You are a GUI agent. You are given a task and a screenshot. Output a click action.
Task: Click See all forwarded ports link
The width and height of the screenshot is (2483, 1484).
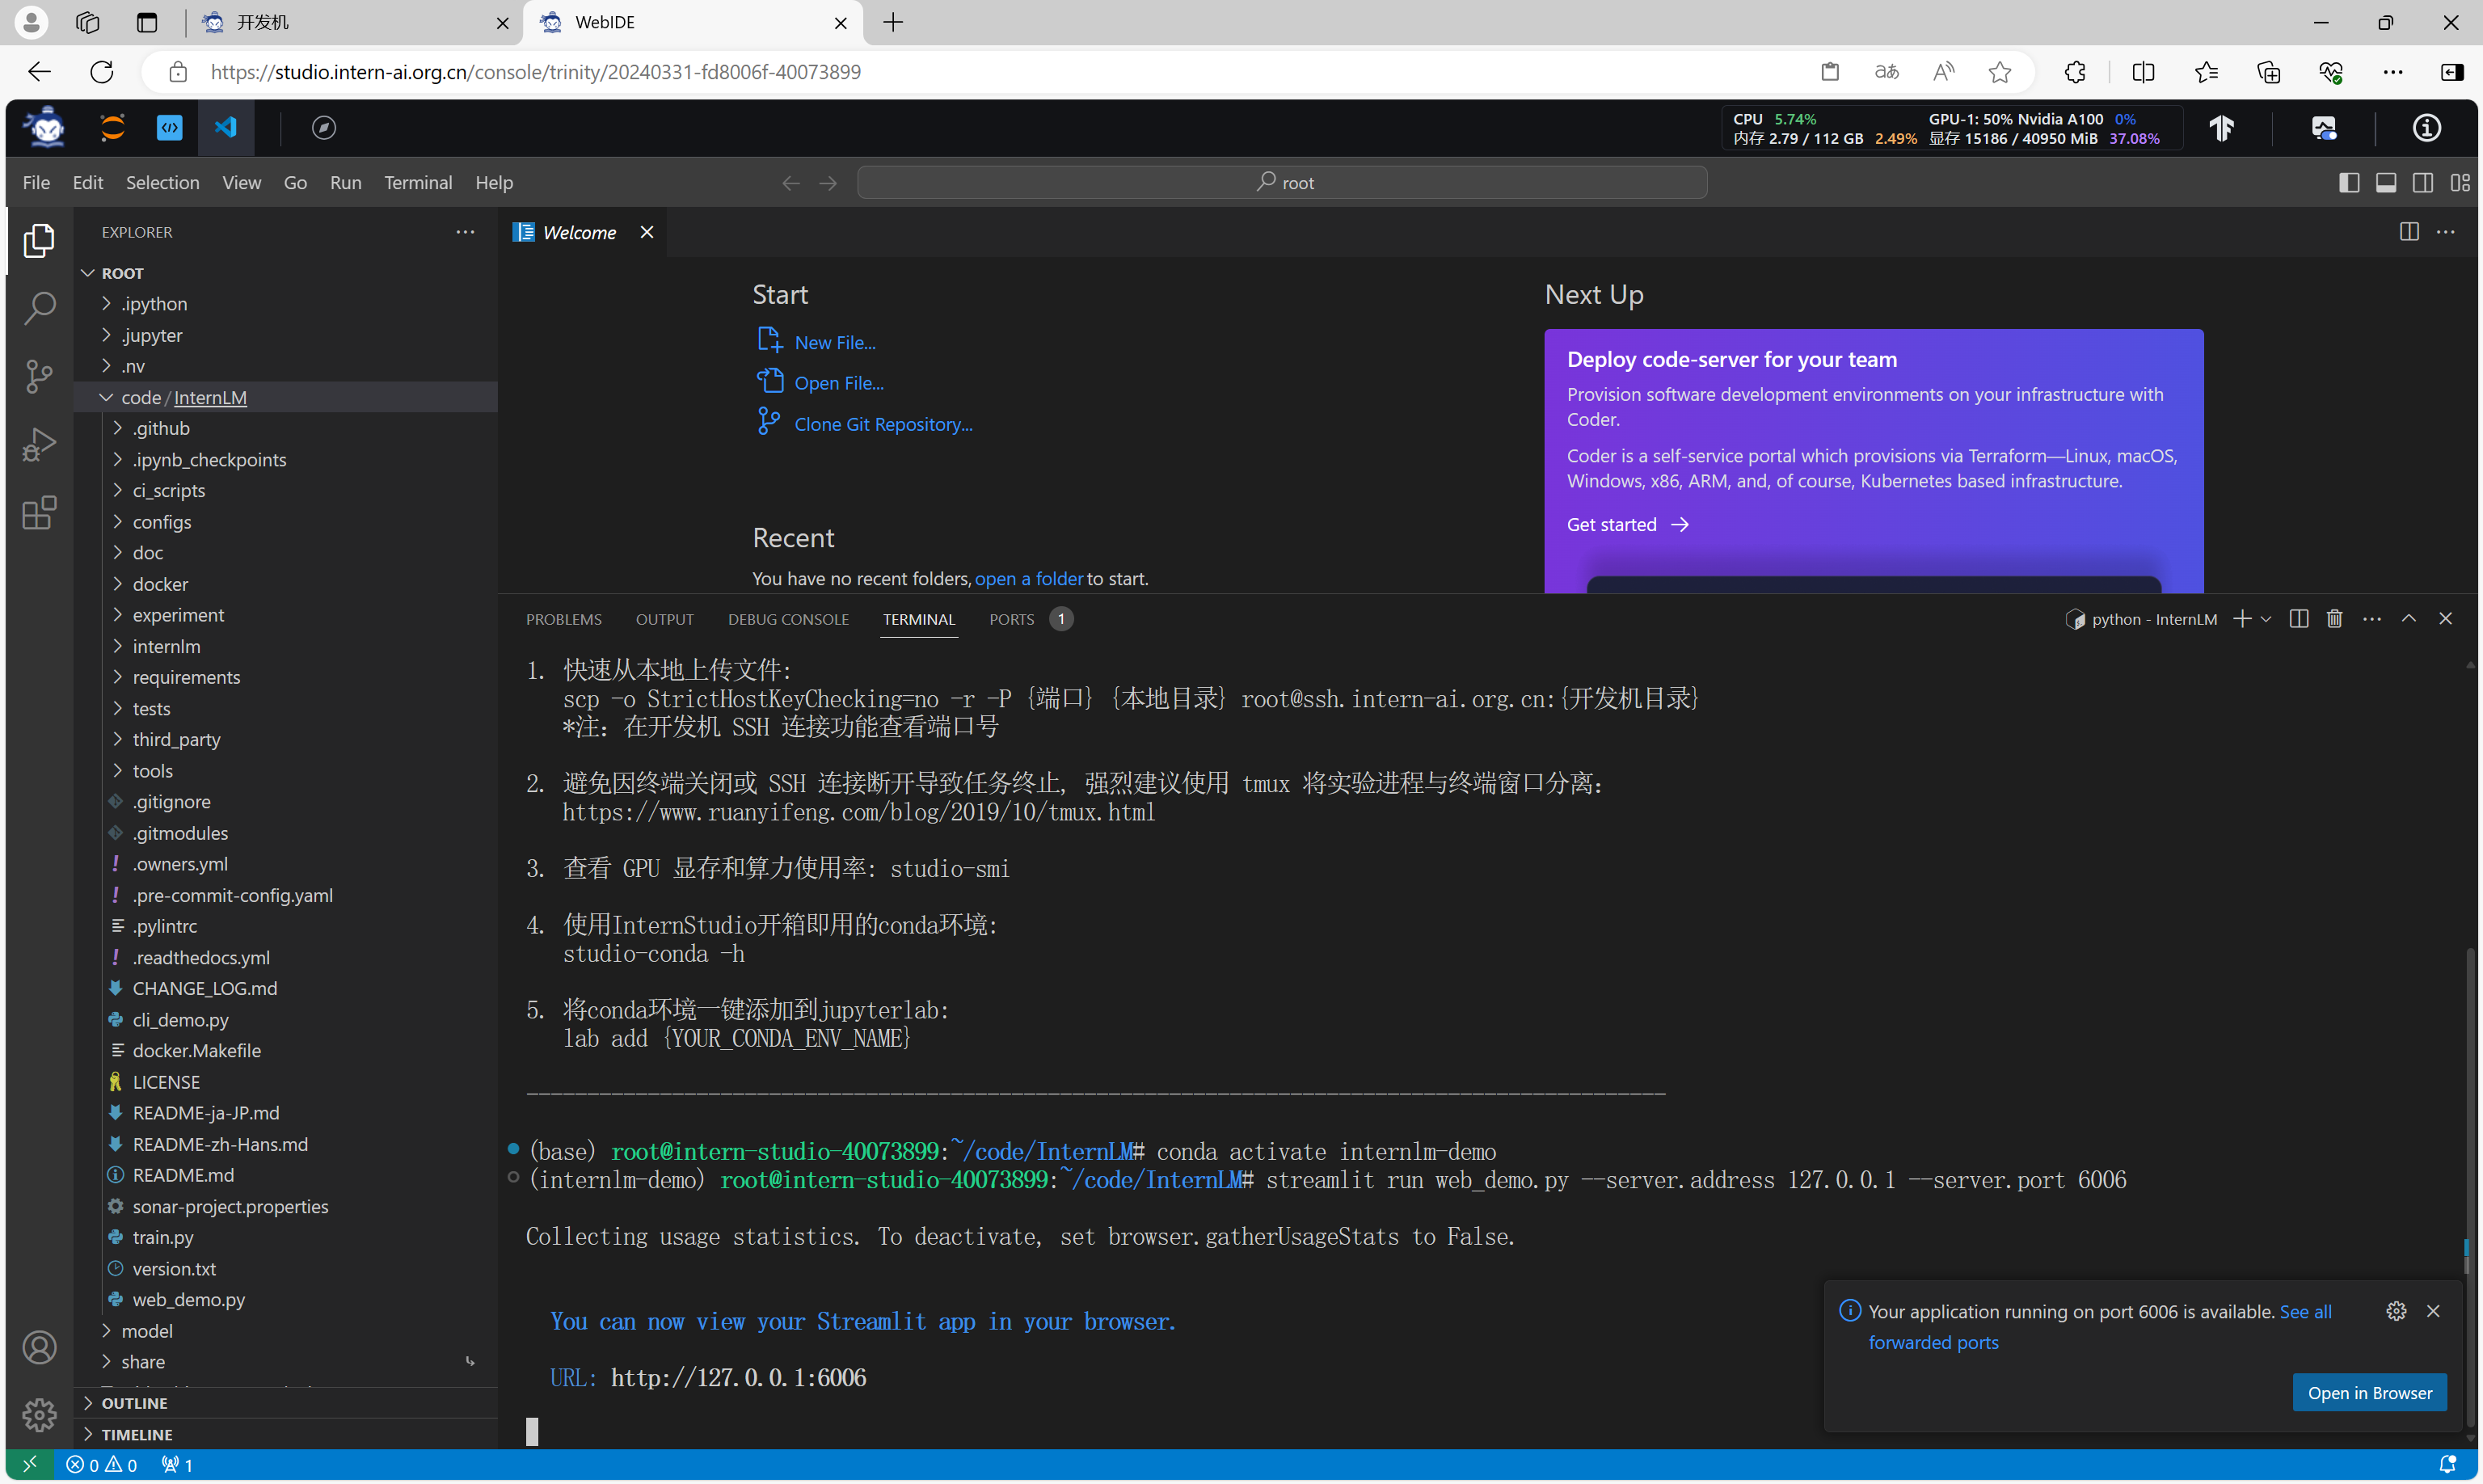(x=2099, y=1326)
